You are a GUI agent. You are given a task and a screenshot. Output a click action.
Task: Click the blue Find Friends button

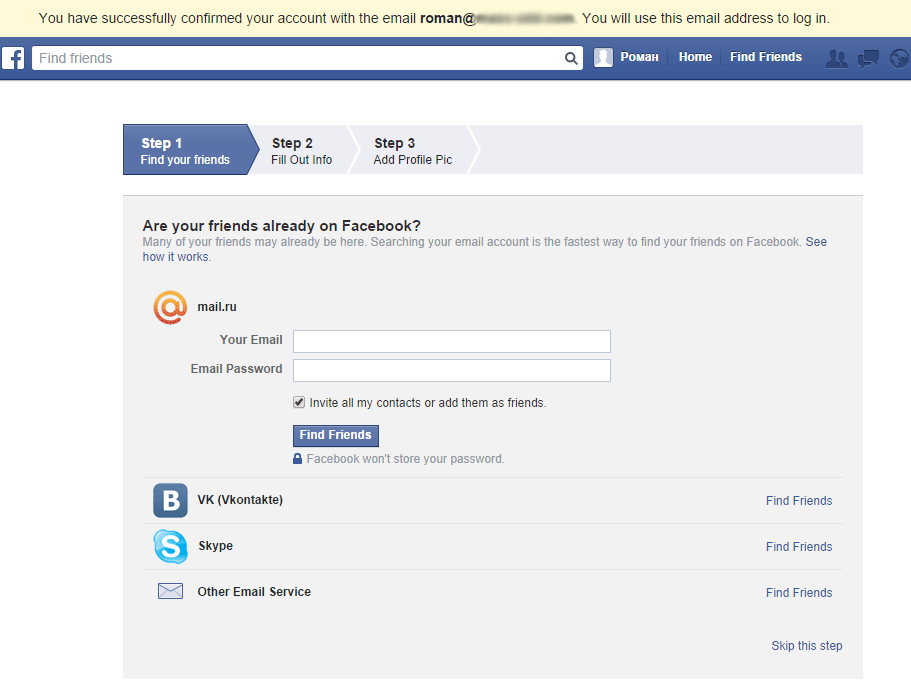335,435
